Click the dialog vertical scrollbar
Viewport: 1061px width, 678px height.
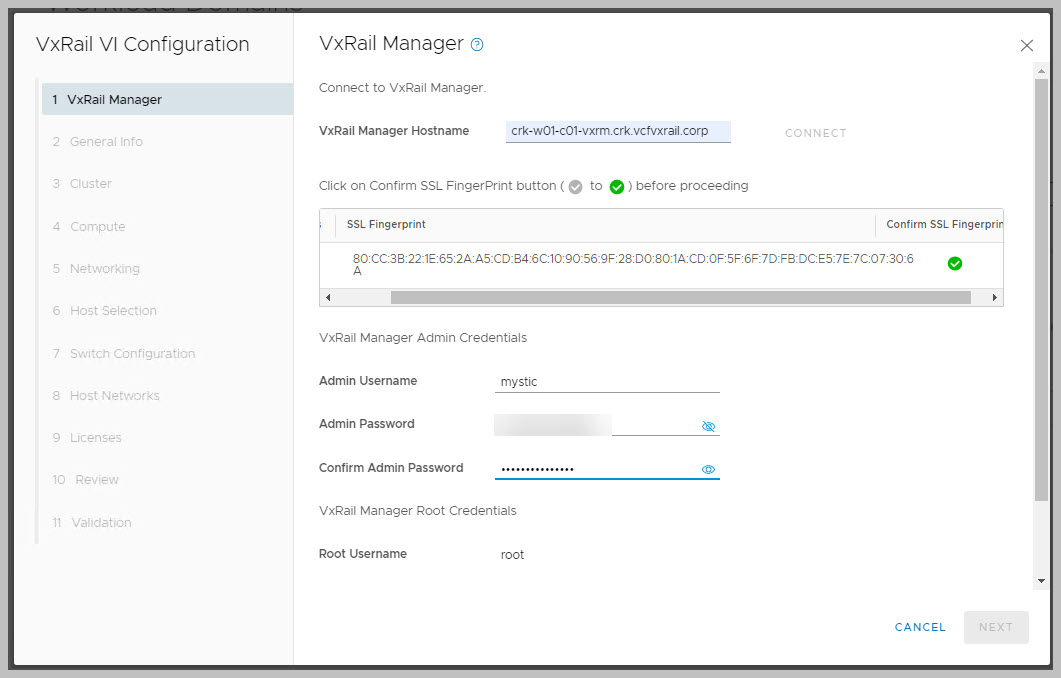(x=1041, y=300)
